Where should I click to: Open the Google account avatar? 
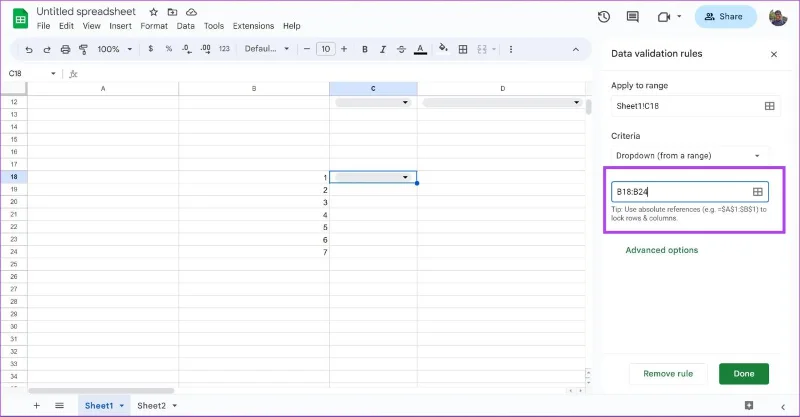778,17
